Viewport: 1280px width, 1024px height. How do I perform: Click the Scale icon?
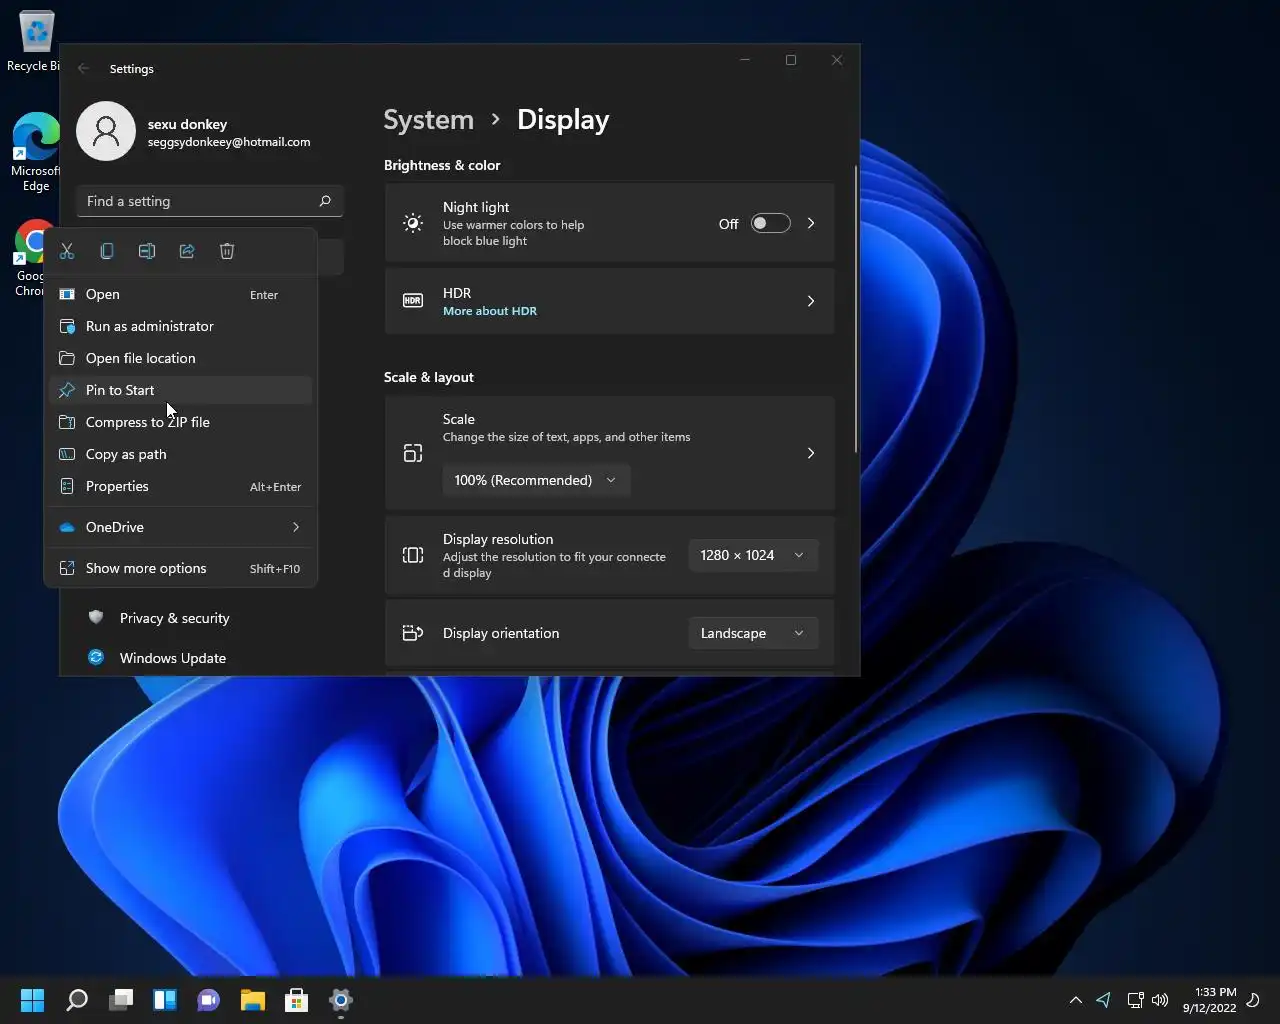[x=413, y=453]
